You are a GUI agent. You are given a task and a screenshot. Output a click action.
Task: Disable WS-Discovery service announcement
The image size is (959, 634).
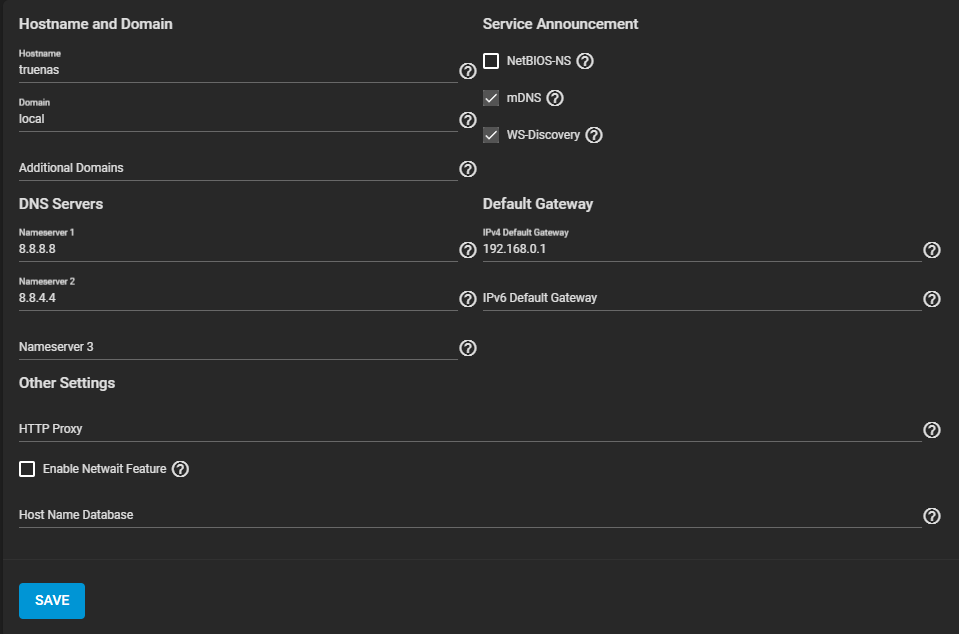(491, 135)
